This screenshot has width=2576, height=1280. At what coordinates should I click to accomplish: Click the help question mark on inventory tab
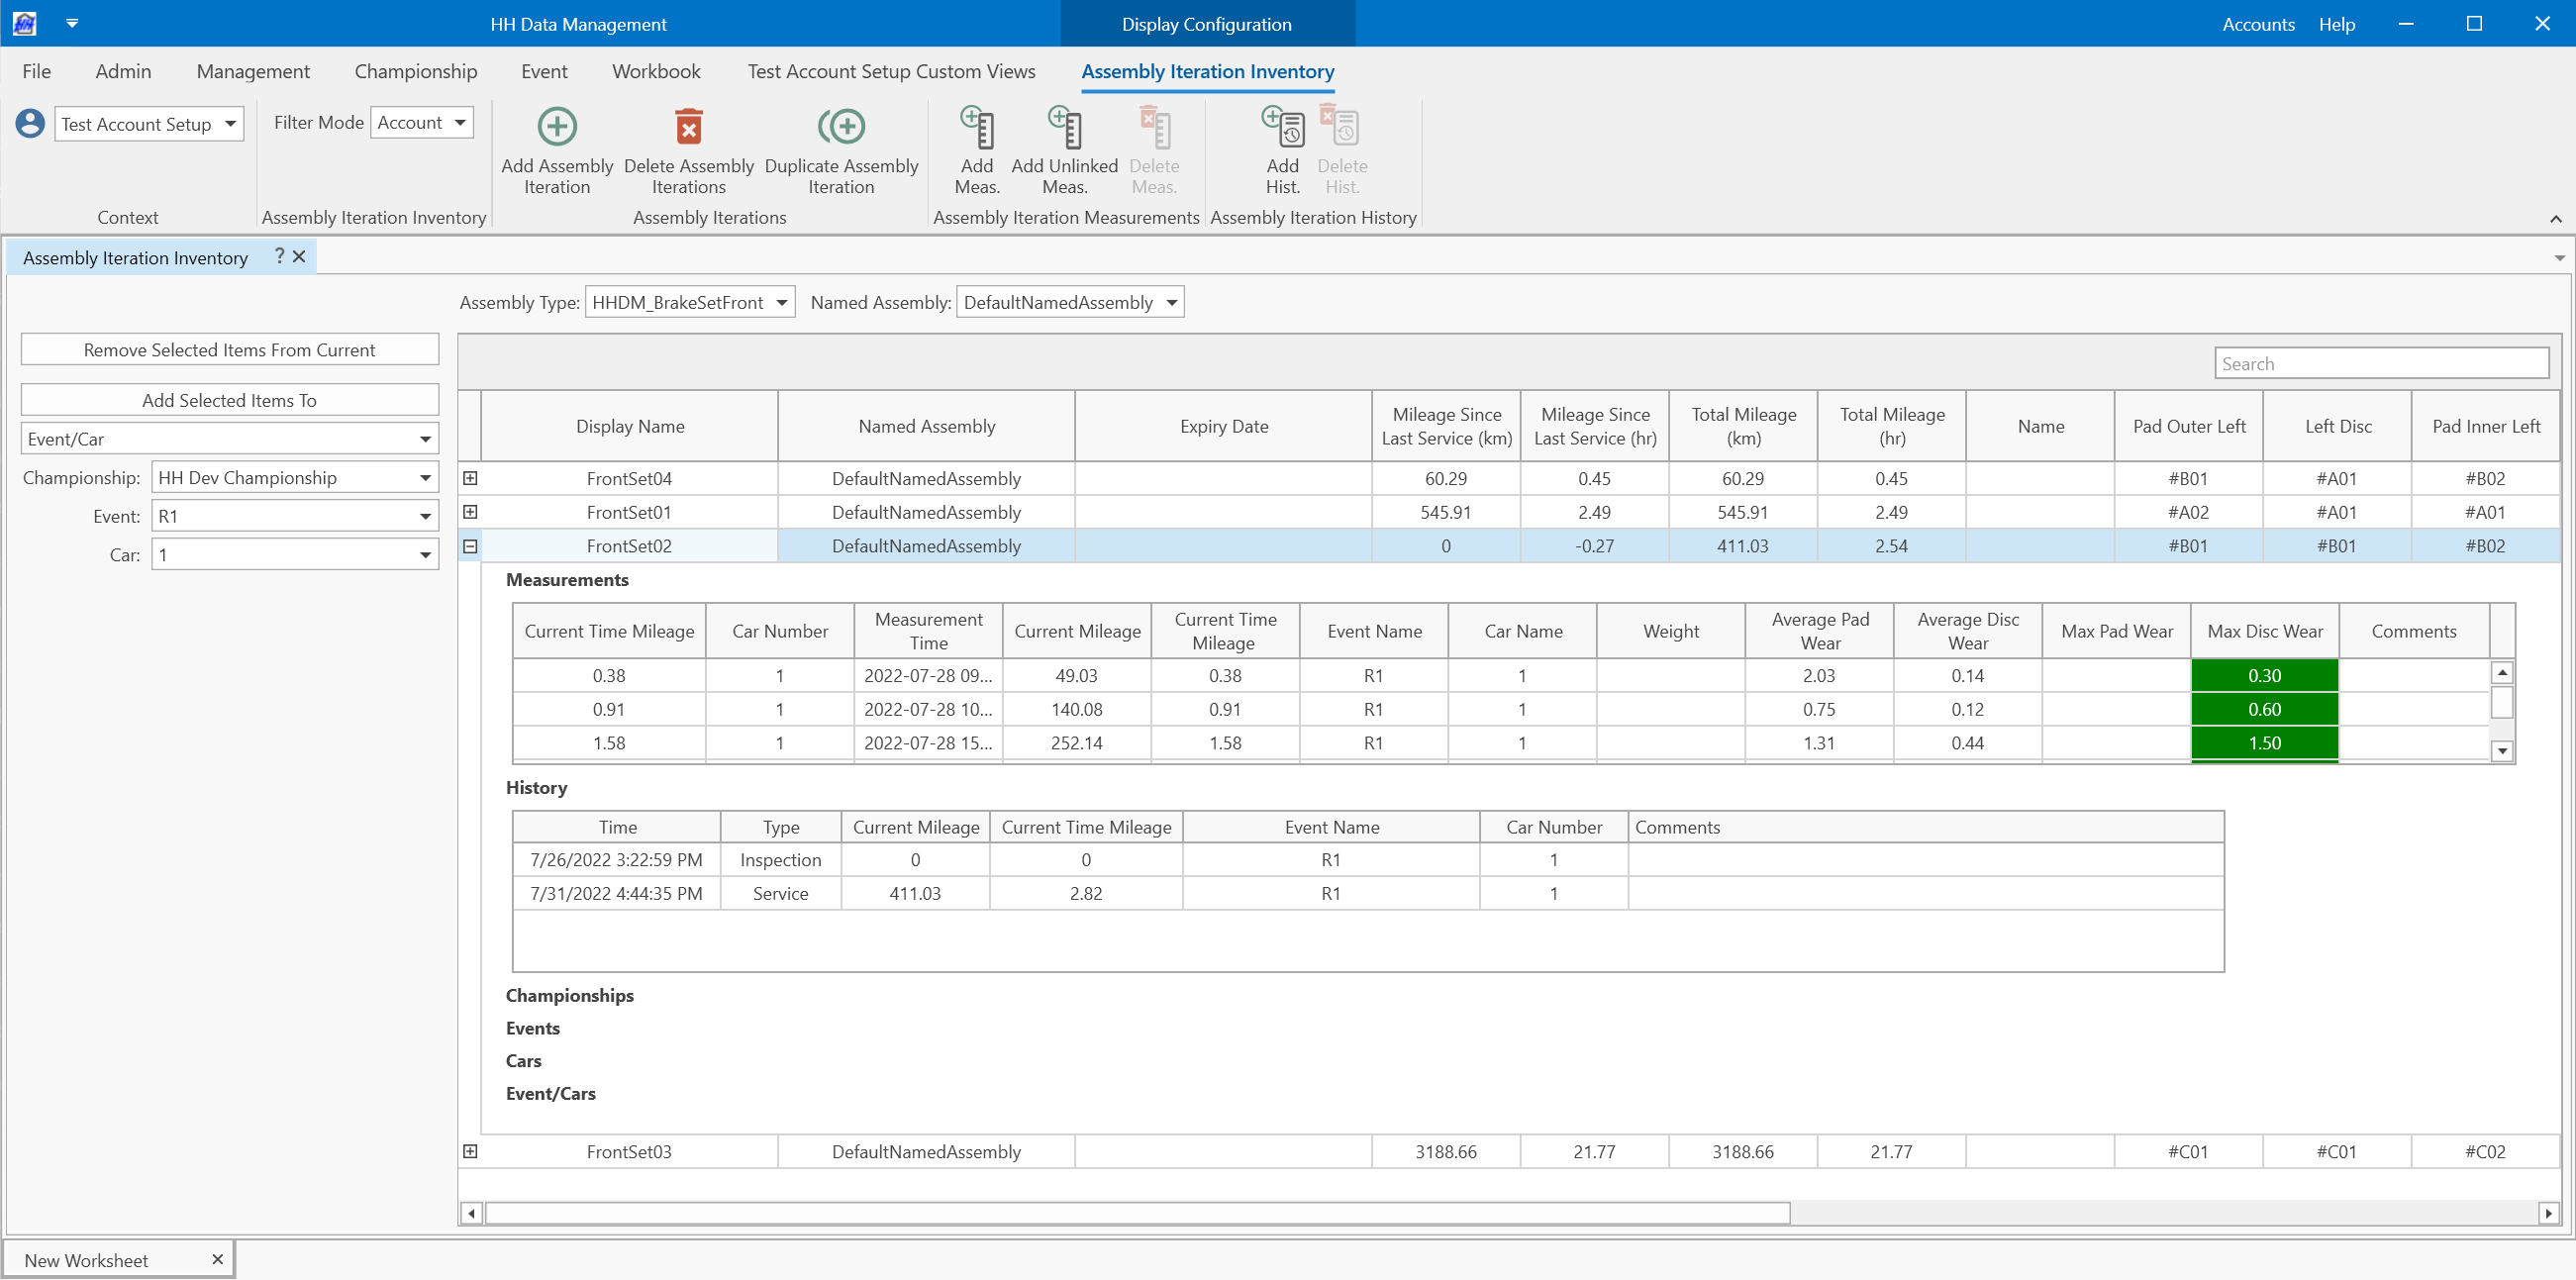pos(279,257)
